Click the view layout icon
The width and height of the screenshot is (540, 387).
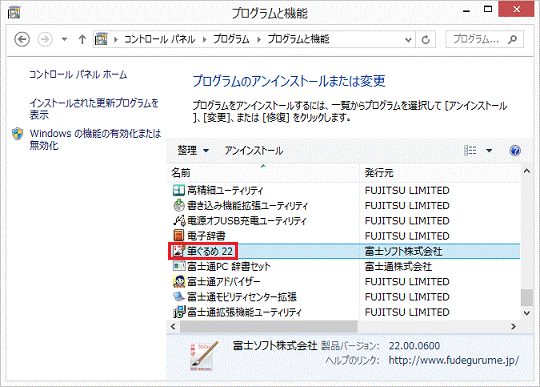[470, 150]
